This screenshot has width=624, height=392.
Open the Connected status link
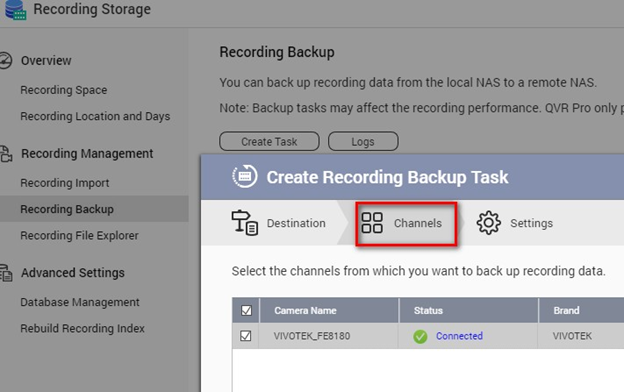[459, 336]
